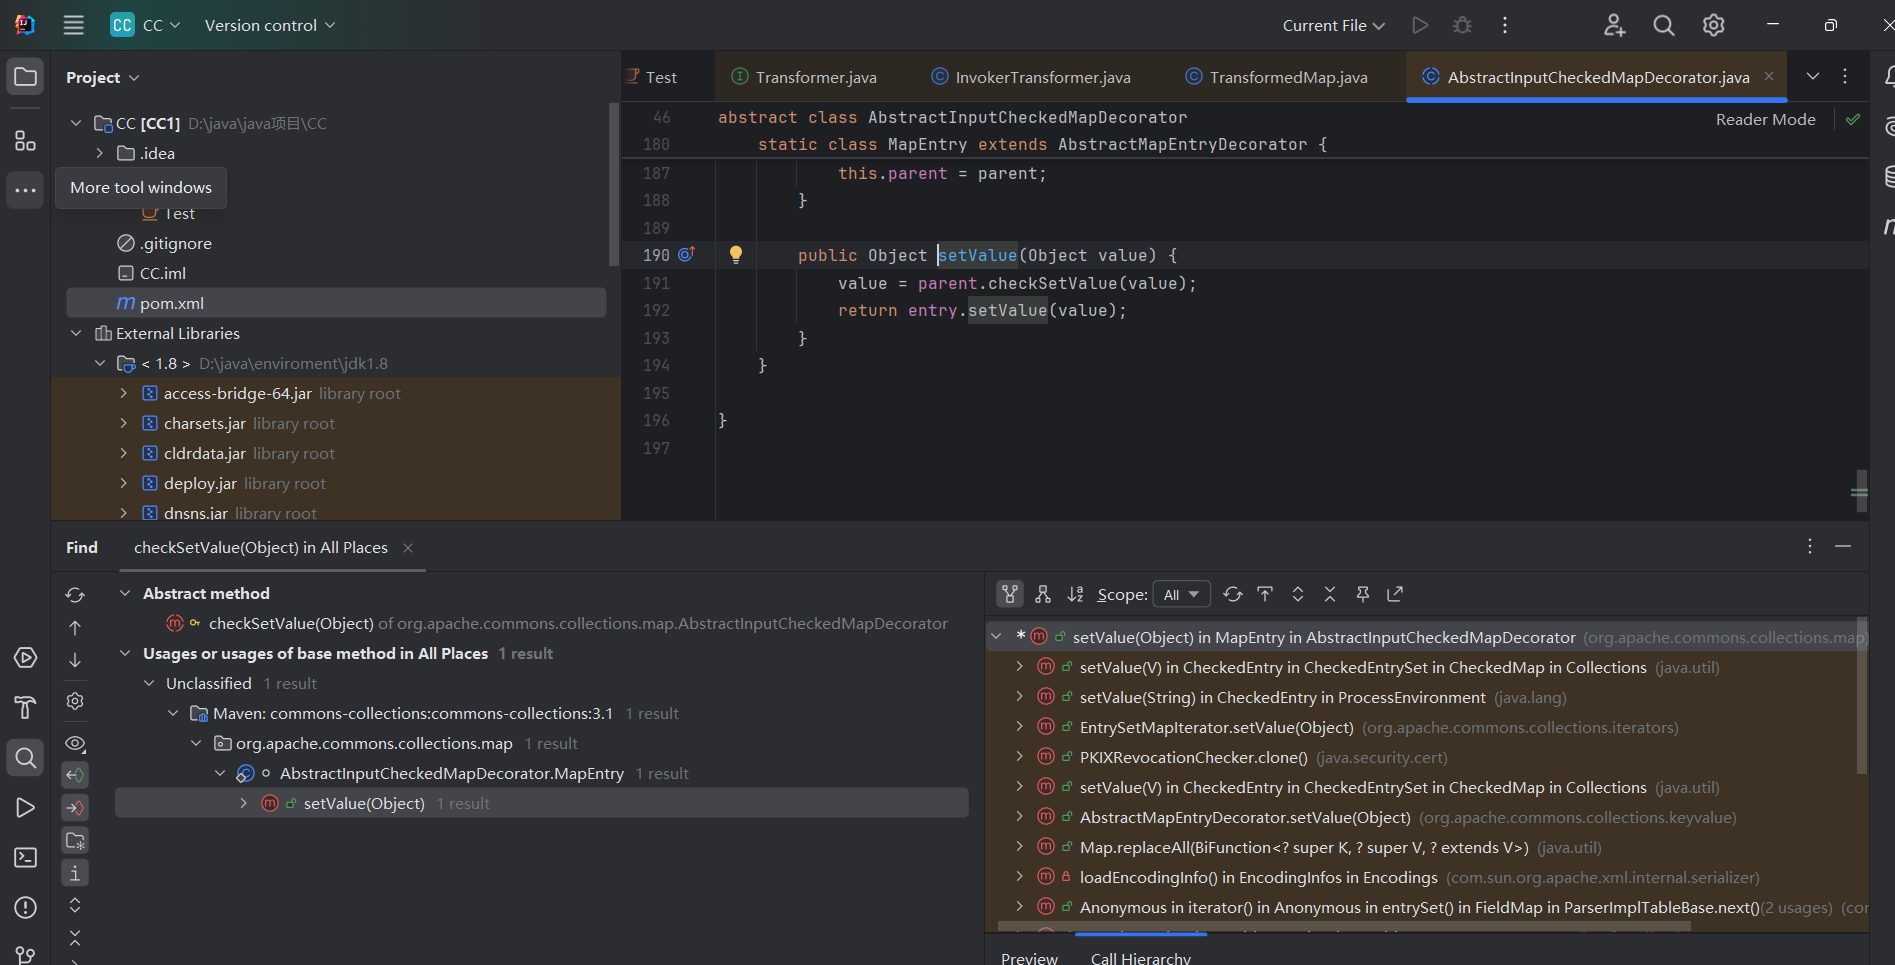Open the Version control menu

(x=269, y=25)
